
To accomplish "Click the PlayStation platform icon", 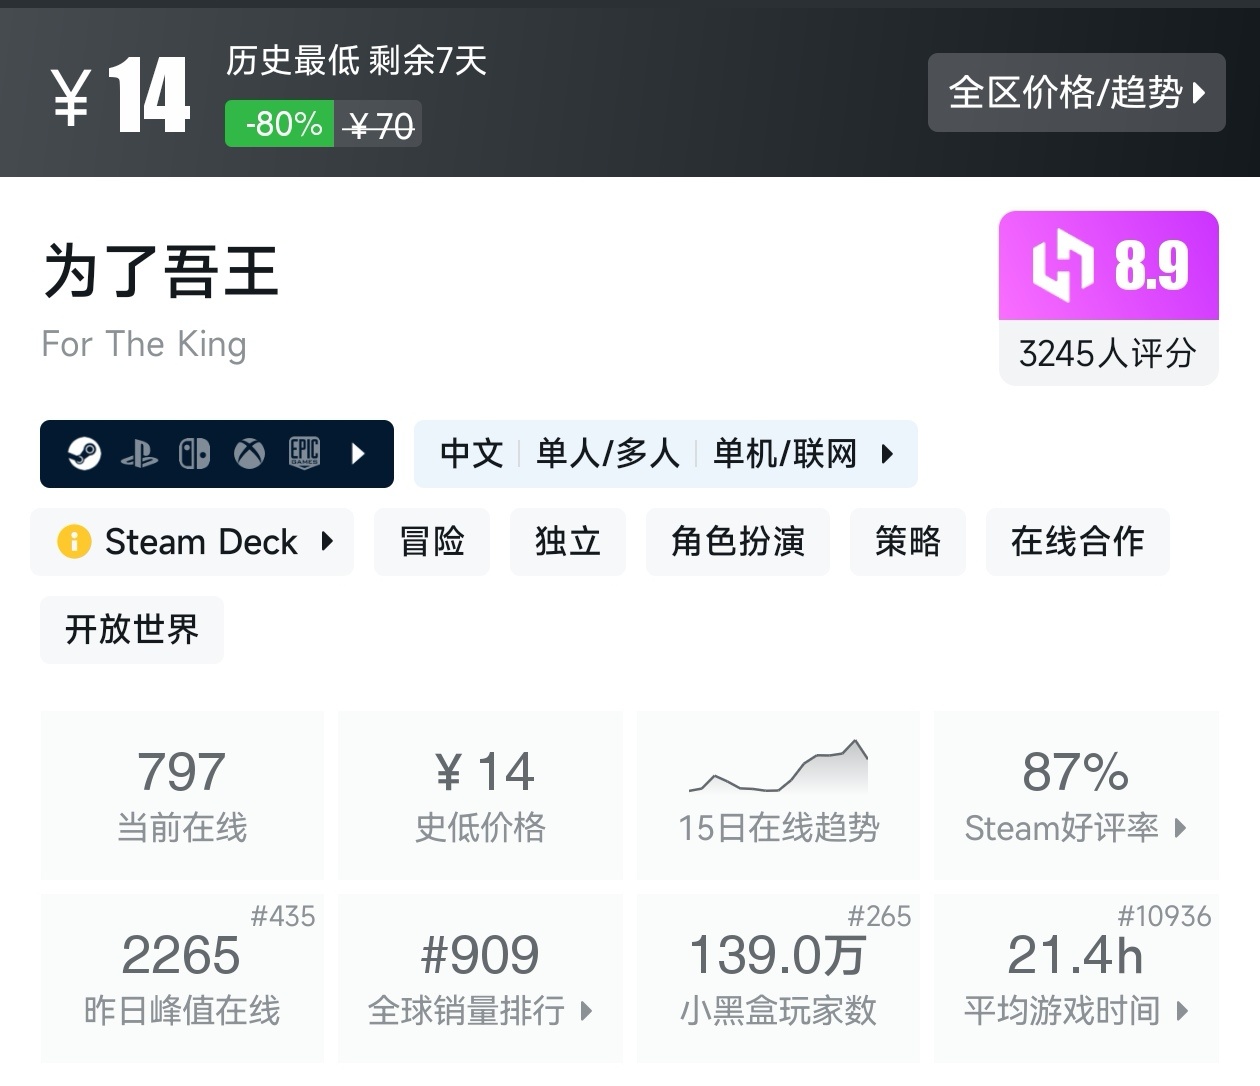I will click(139, 455).
